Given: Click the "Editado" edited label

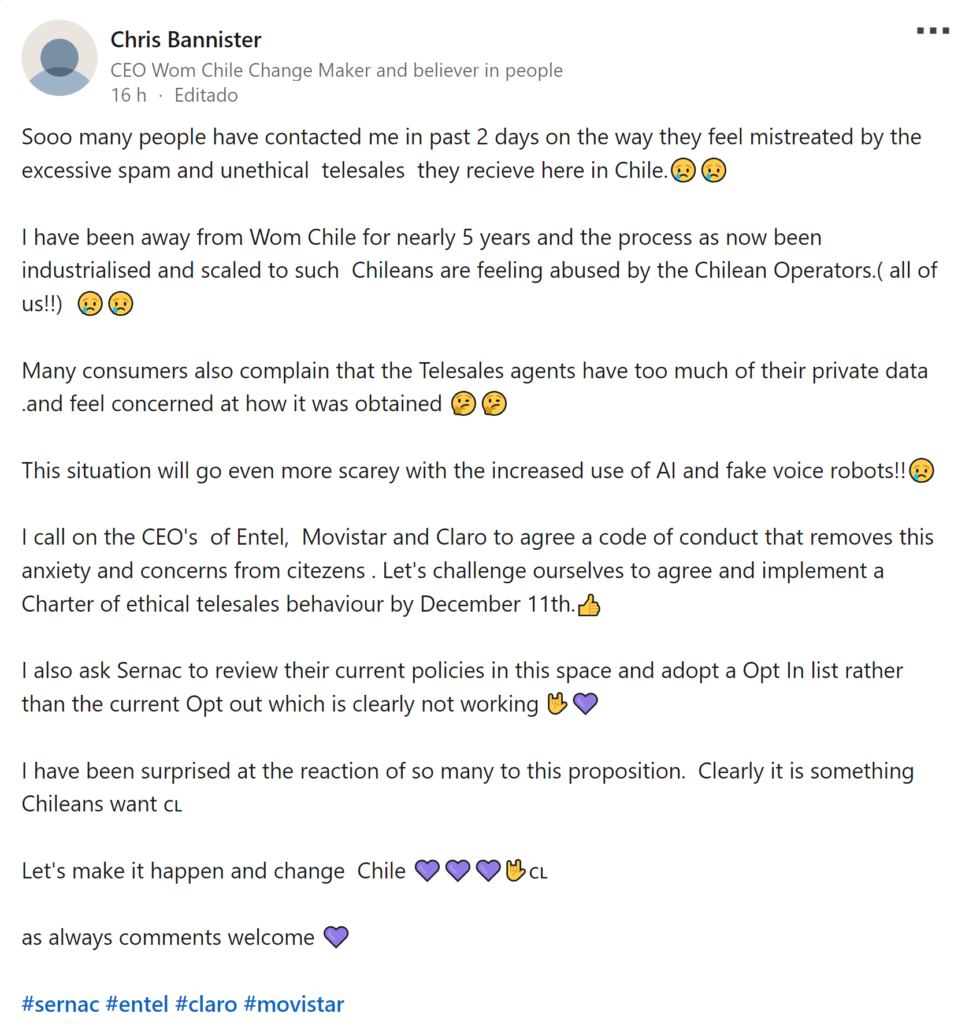Looking at the screenshot, I should click(206, 96).
